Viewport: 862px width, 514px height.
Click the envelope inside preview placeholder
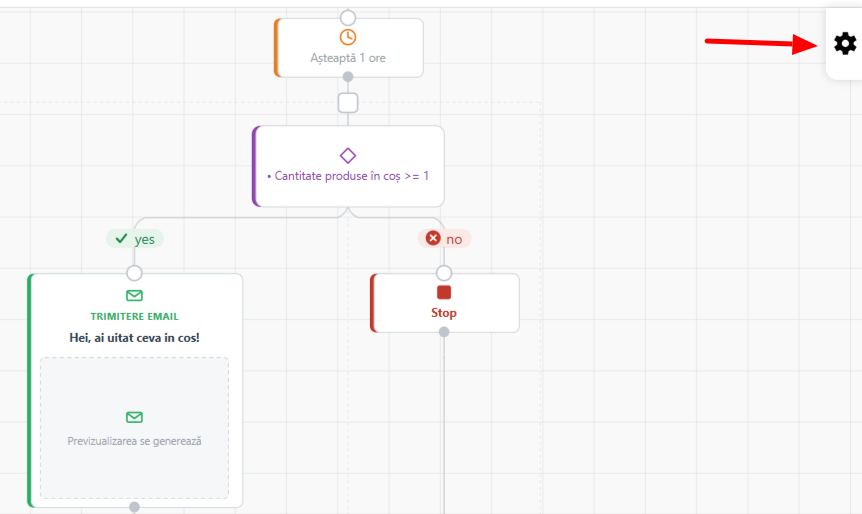[134, 417]
